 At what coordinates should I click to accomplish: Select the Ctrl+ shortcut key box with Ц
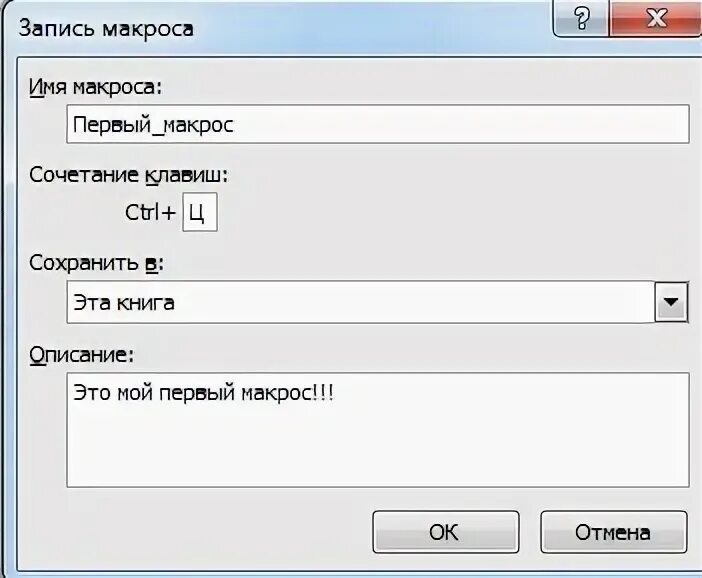tap(200, 212)
